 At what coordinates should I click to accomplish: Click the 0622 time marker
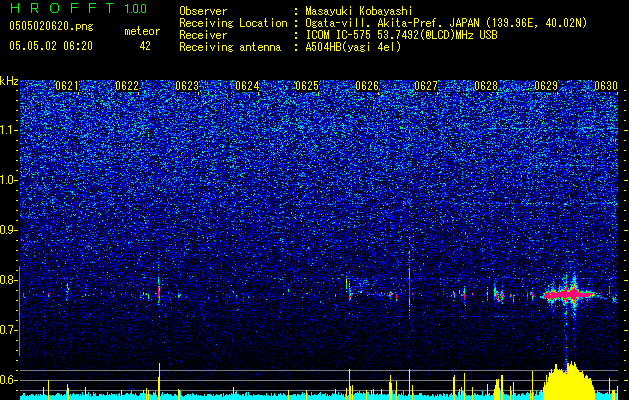127,86
